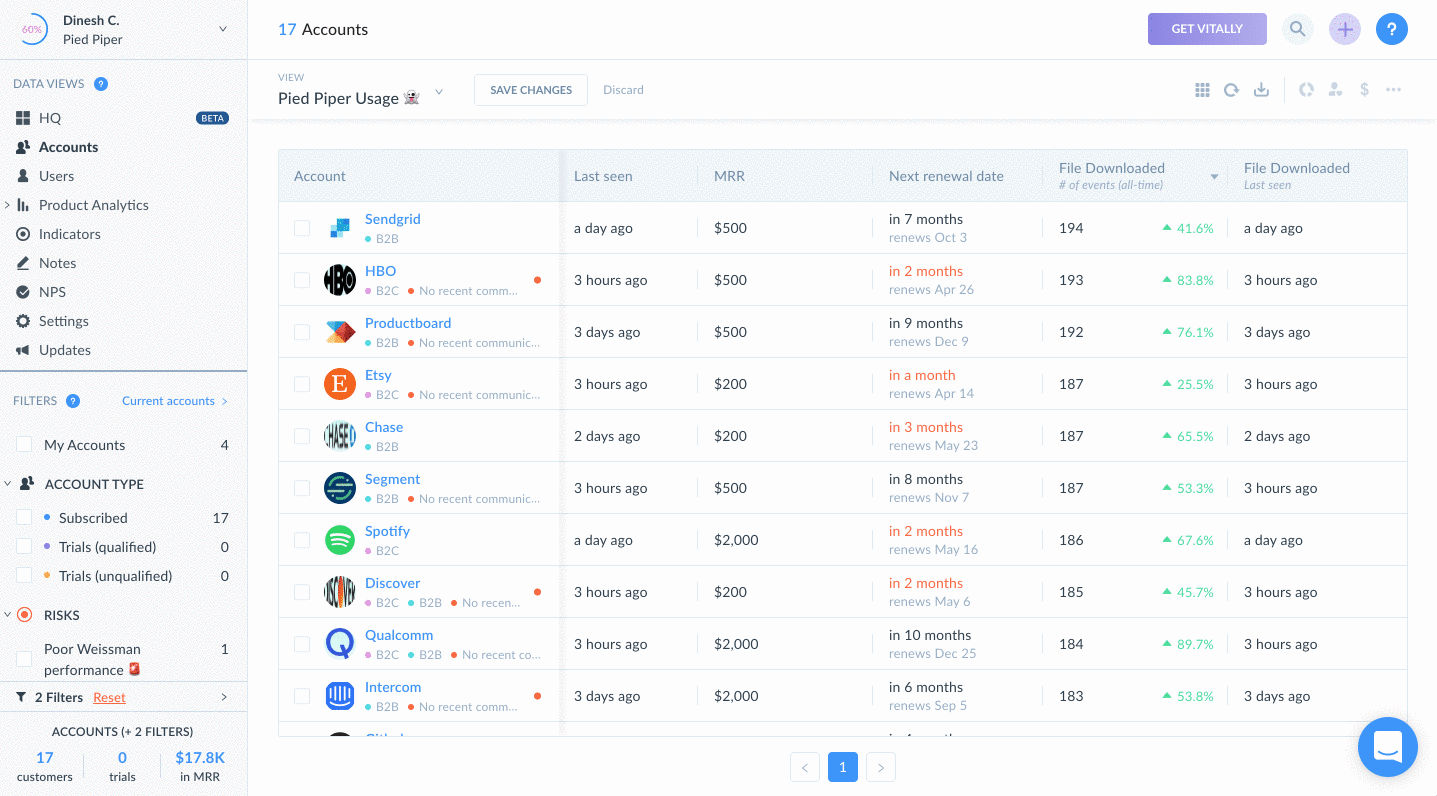Click the circular sync toolbar icon
The width and height of the screenshot is (1437, 796).
(1306, 90)
